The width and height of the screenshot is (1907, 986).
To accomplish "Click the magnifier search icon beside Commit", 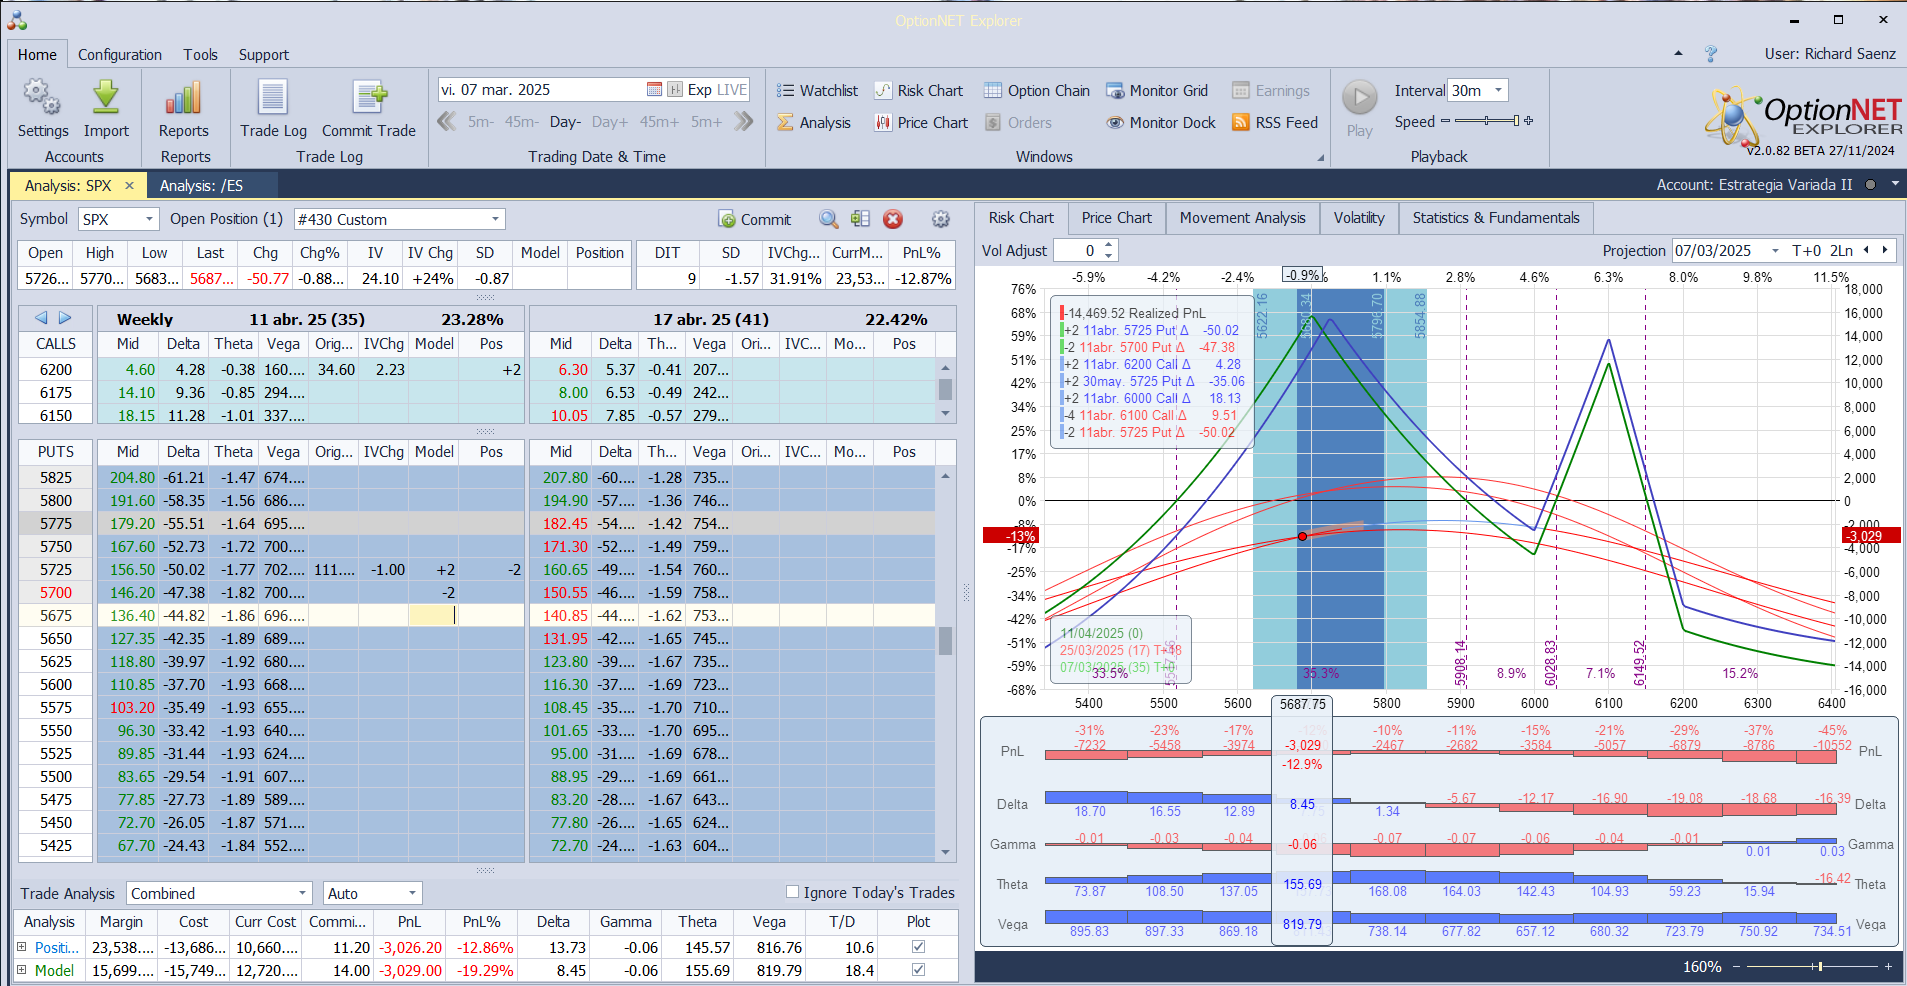I will (829, 219).
